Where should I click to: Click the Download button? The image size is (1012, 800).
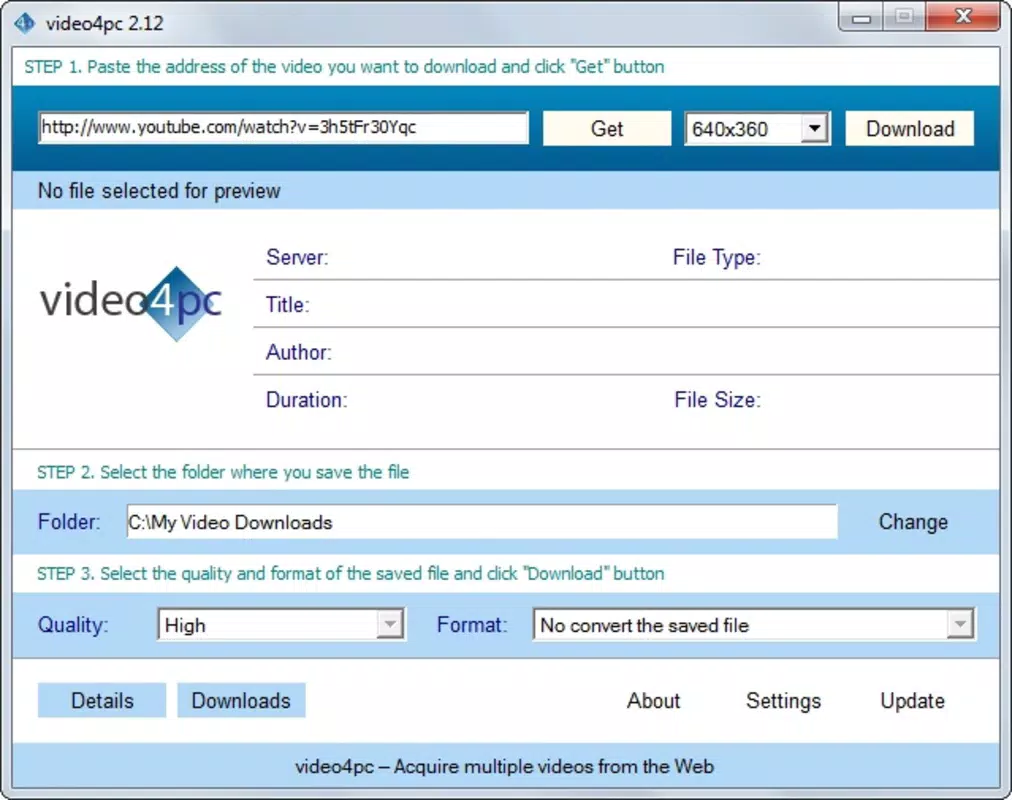(x=909, y=128)
